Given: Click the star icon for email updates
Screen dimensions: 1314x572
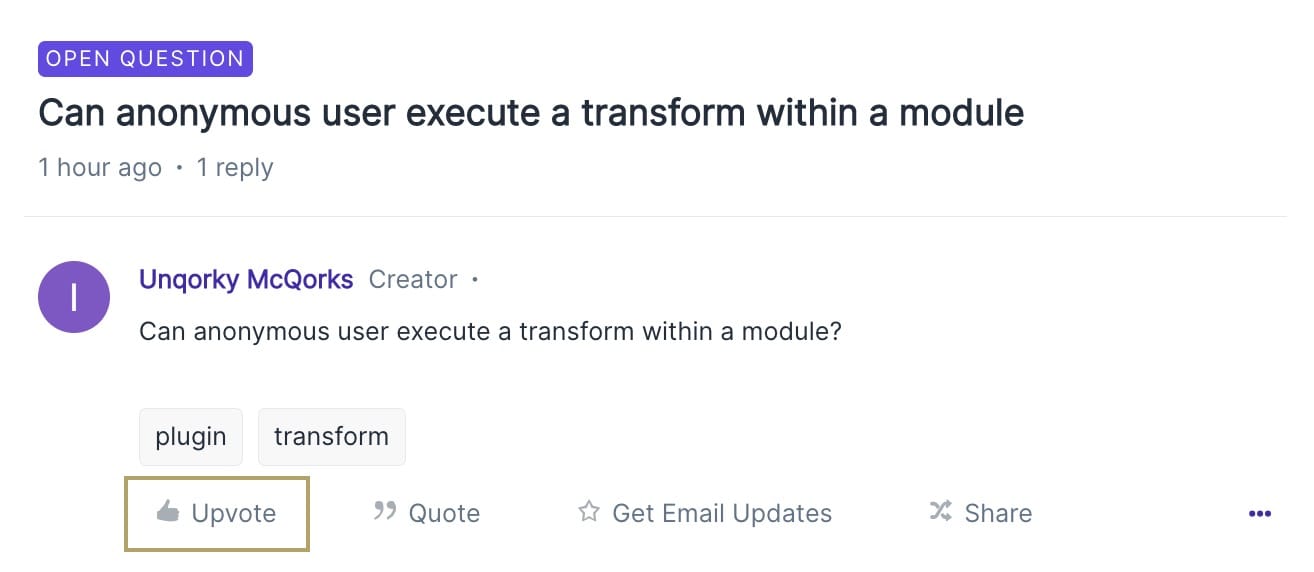Looking at the screenshot, I should click(589, 513).
